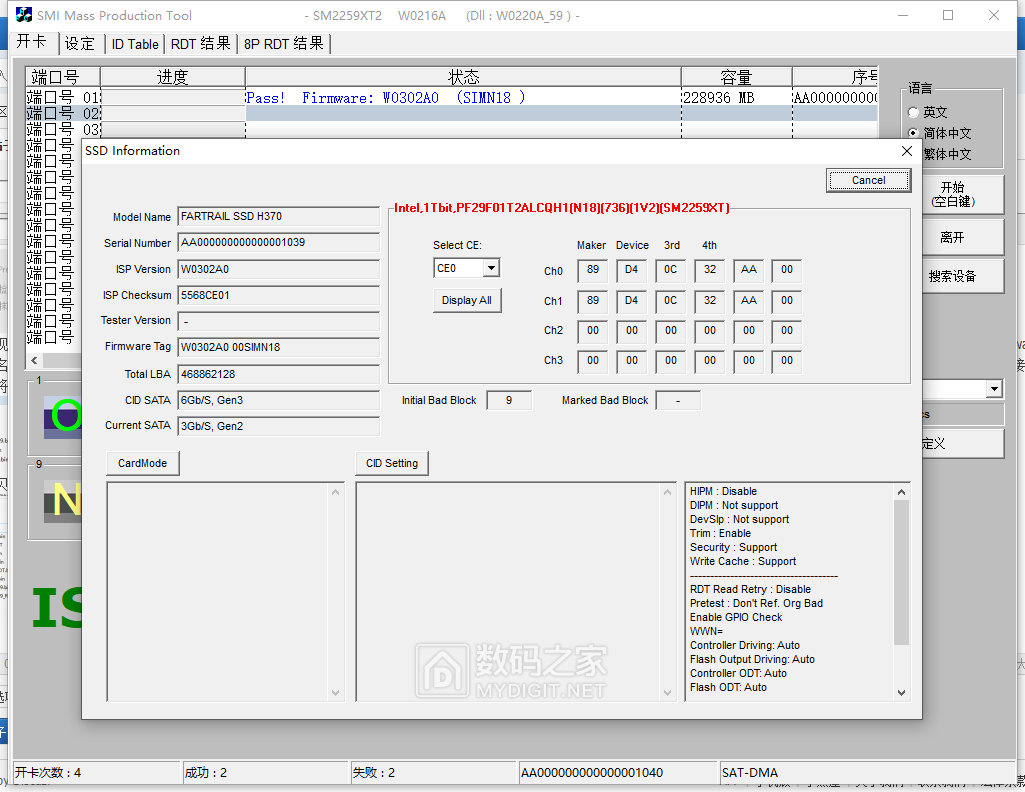Open the dropdown below 搜索设备 in main window
Screen dimensions: 1025x792
click(994, 389)
